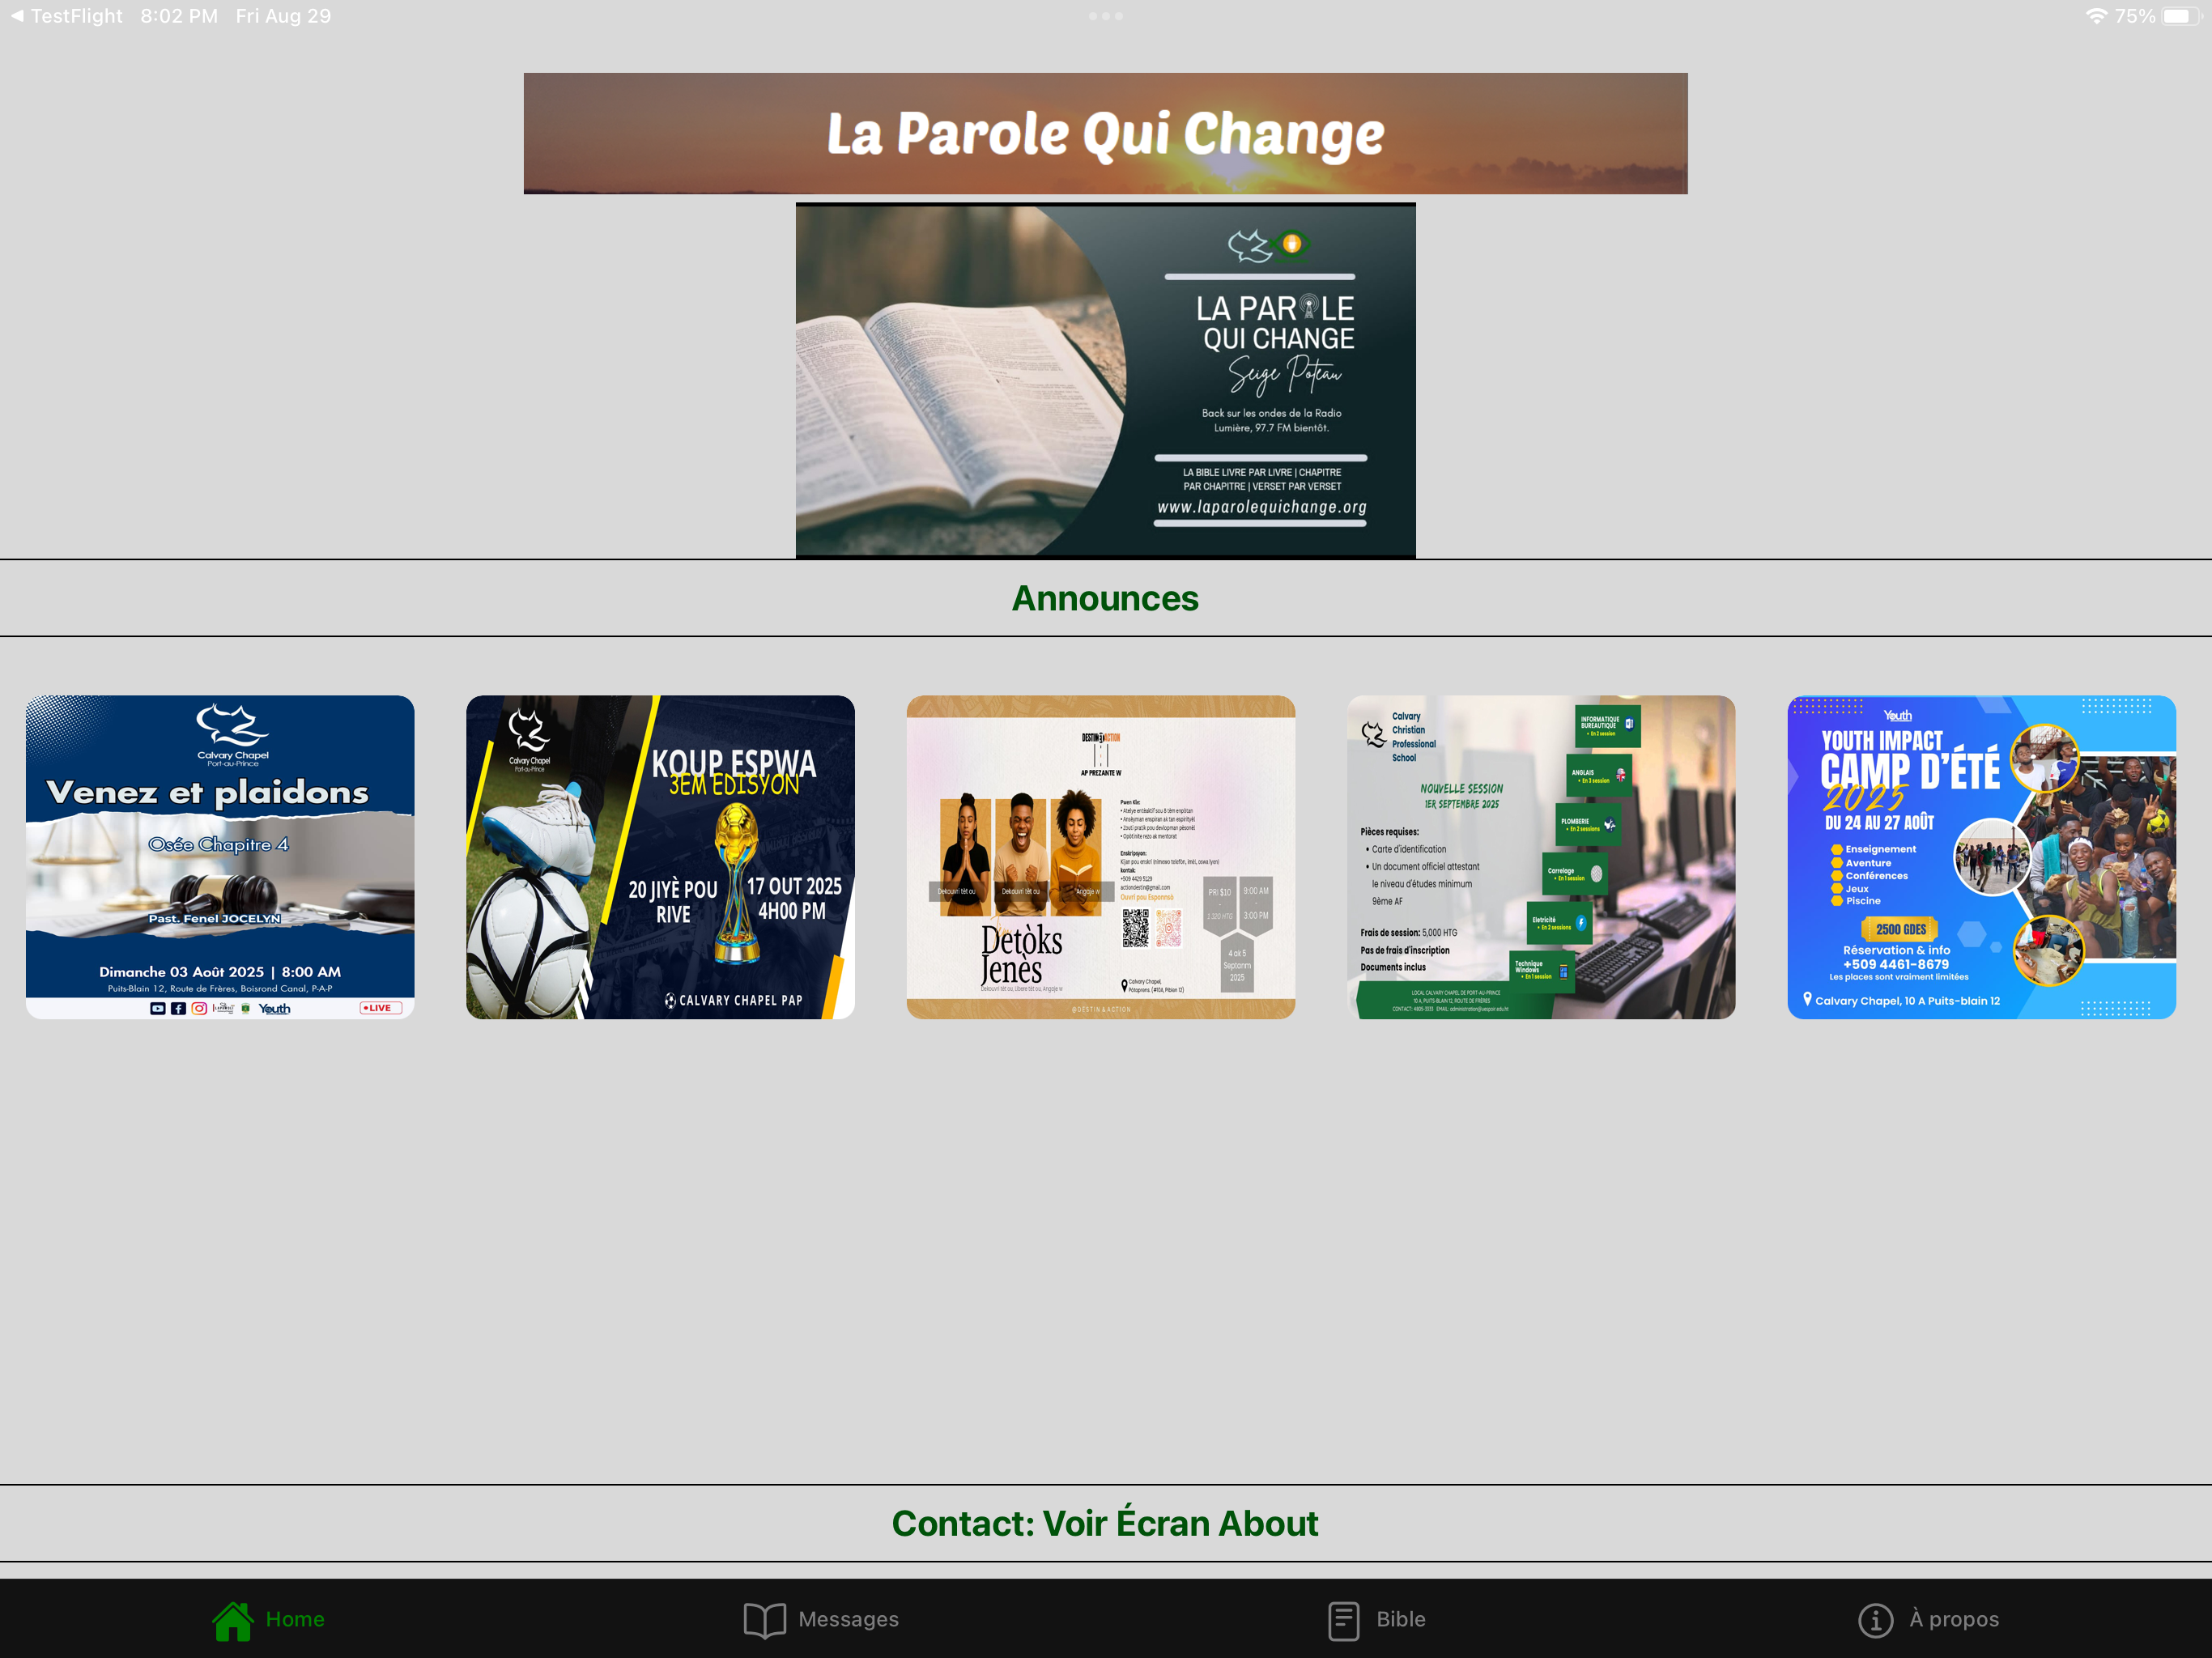Tap the Announces section heading

coord(1105,598)
